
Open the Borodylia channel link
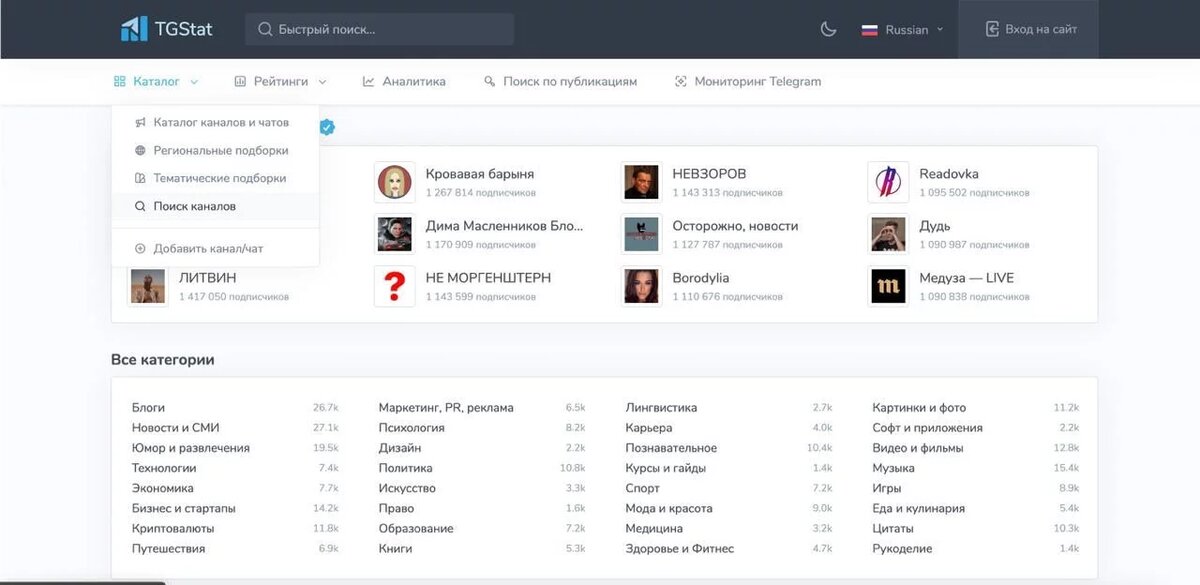701,278
